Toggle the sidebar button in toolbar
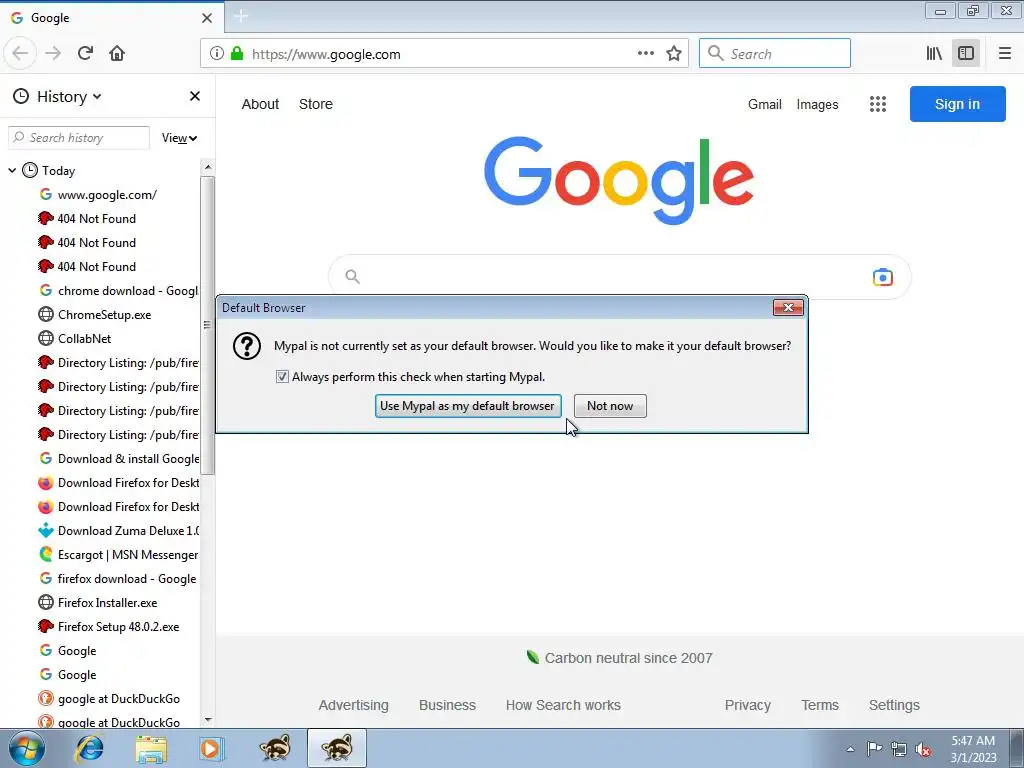The image size is (1024, 768). pos(966,54)
